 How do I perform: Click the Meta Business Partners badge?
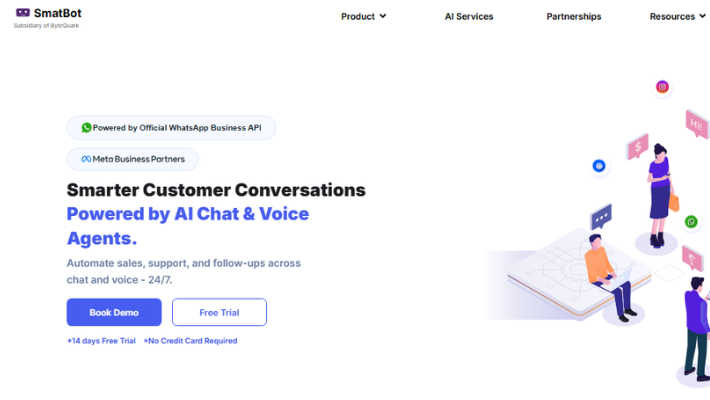[x=133, y=160]
